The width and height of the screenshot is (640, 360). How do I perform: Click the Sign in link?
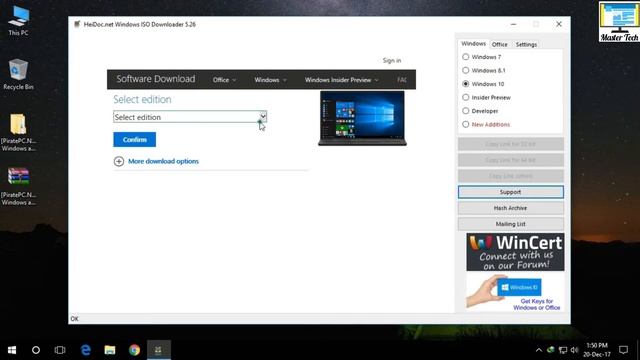(392, 60)
